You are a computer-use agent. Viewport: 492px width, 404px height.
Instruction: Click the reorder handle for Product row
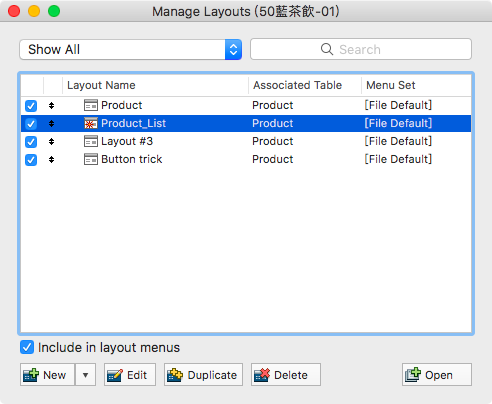pos(51,106)
